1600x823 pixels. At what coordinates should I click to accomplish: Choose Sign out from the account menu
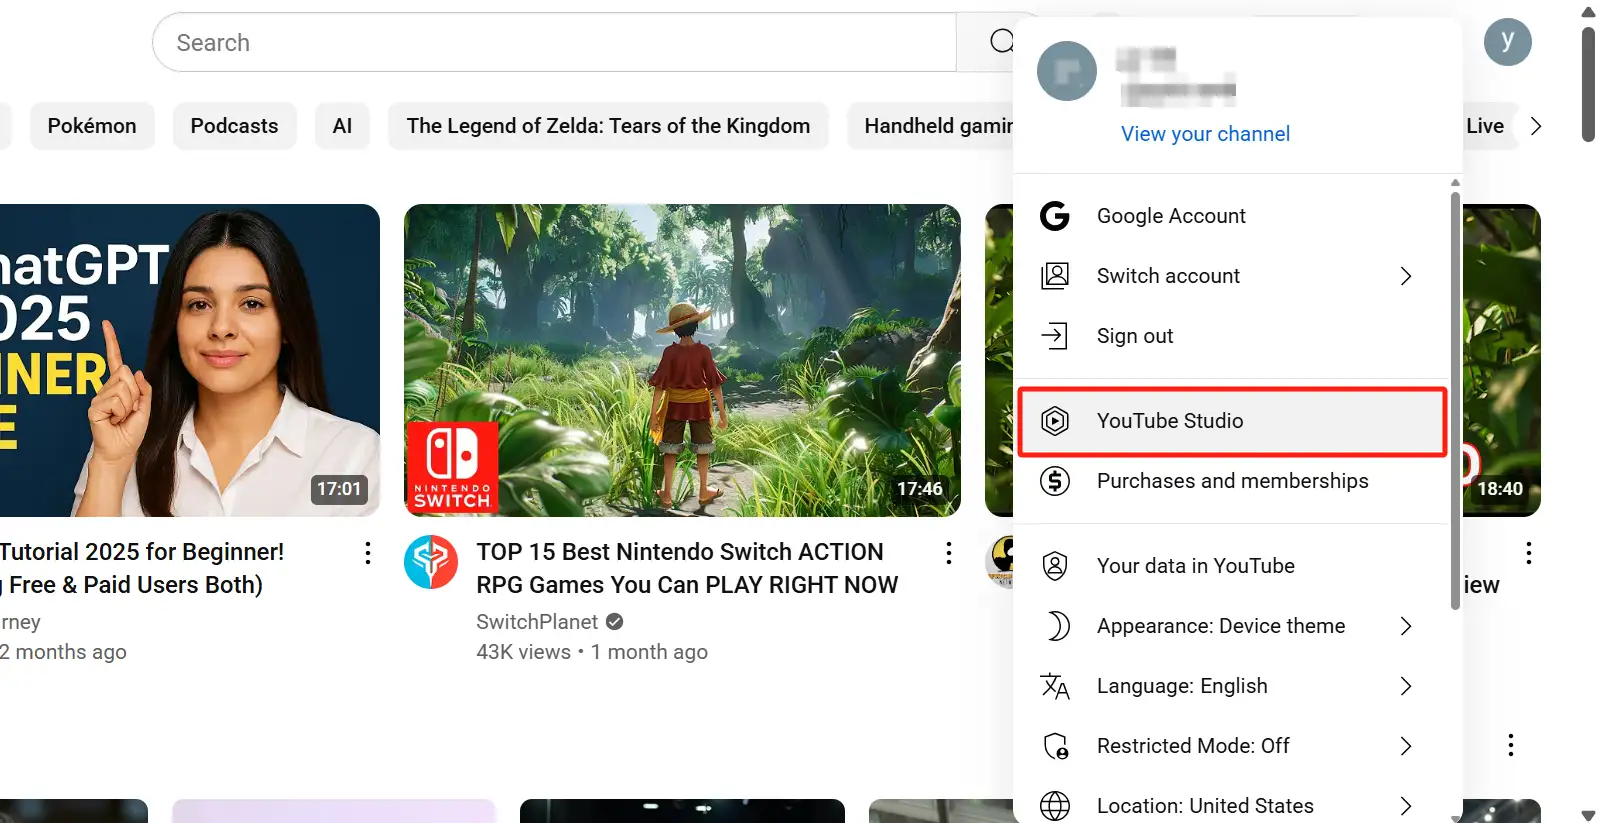(1232, 336)
